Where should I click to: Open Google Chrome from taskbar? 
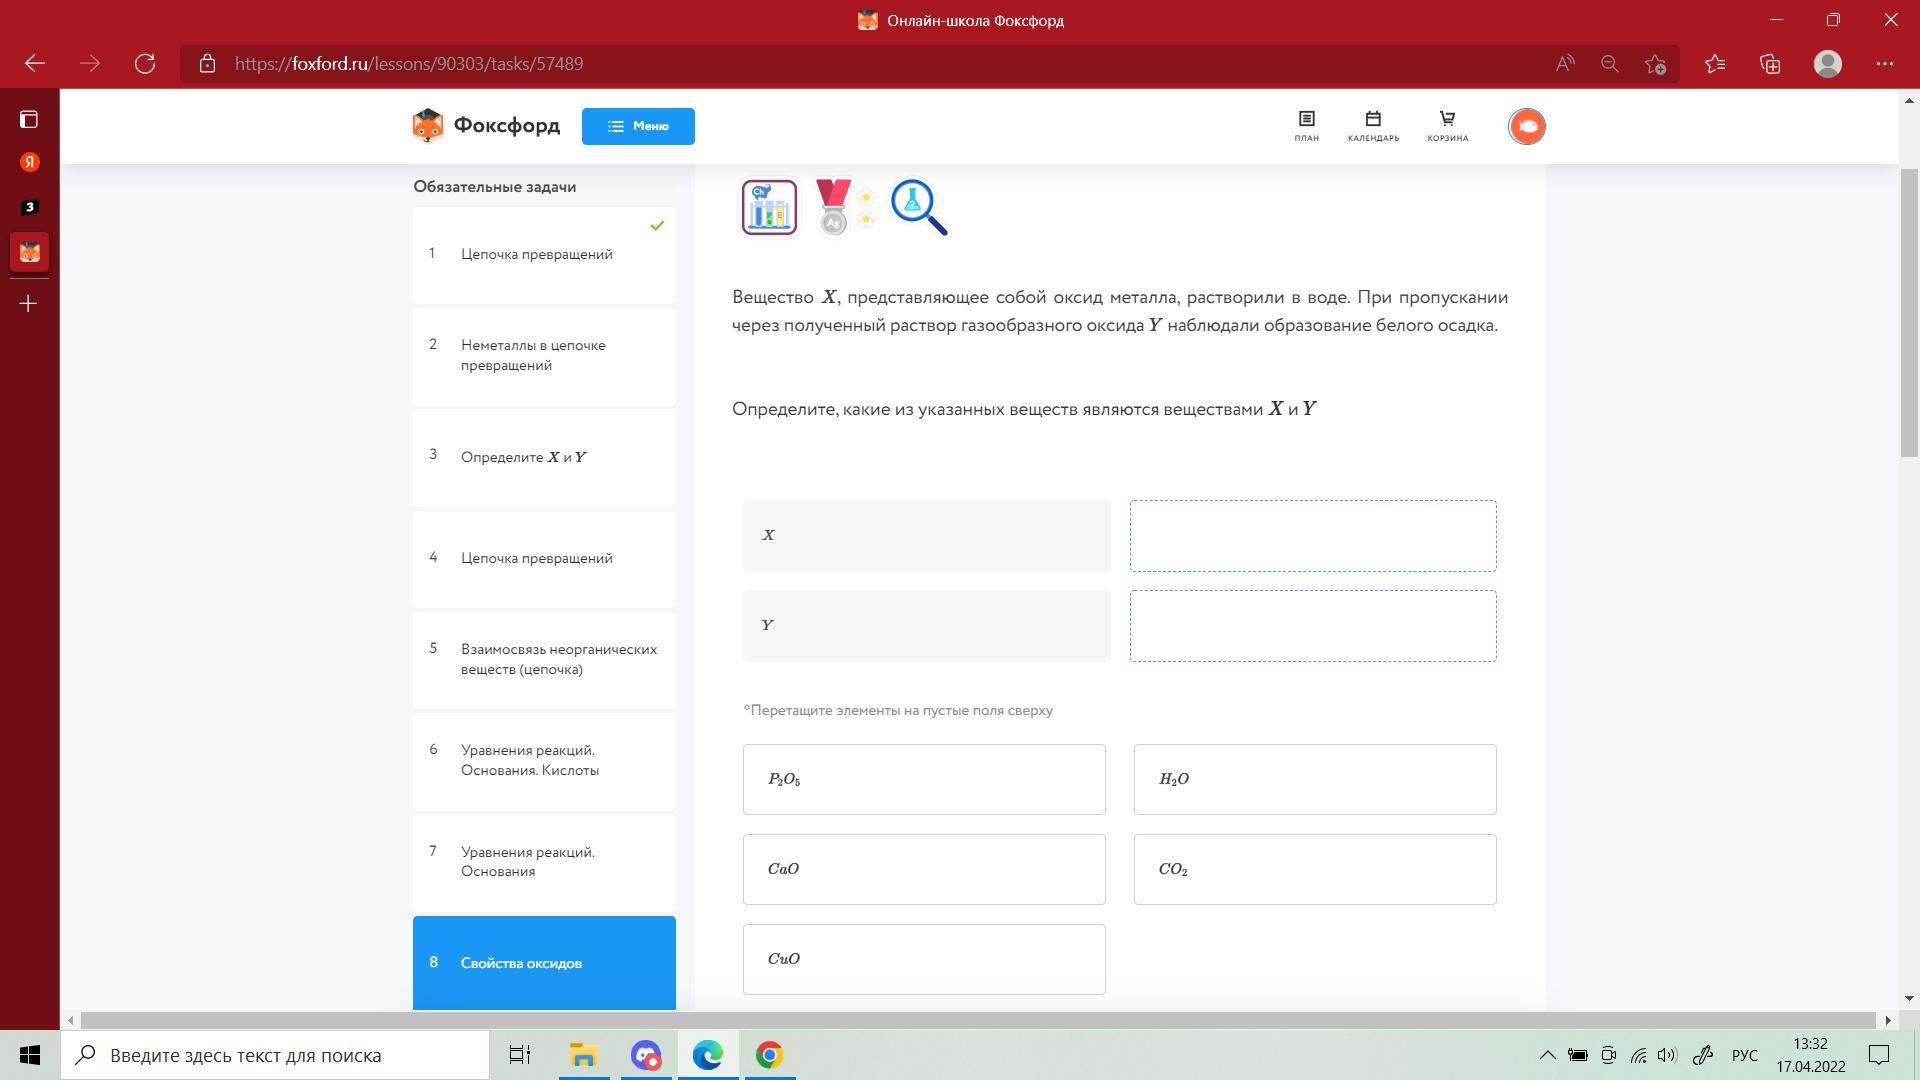[x=769, y=1055]
